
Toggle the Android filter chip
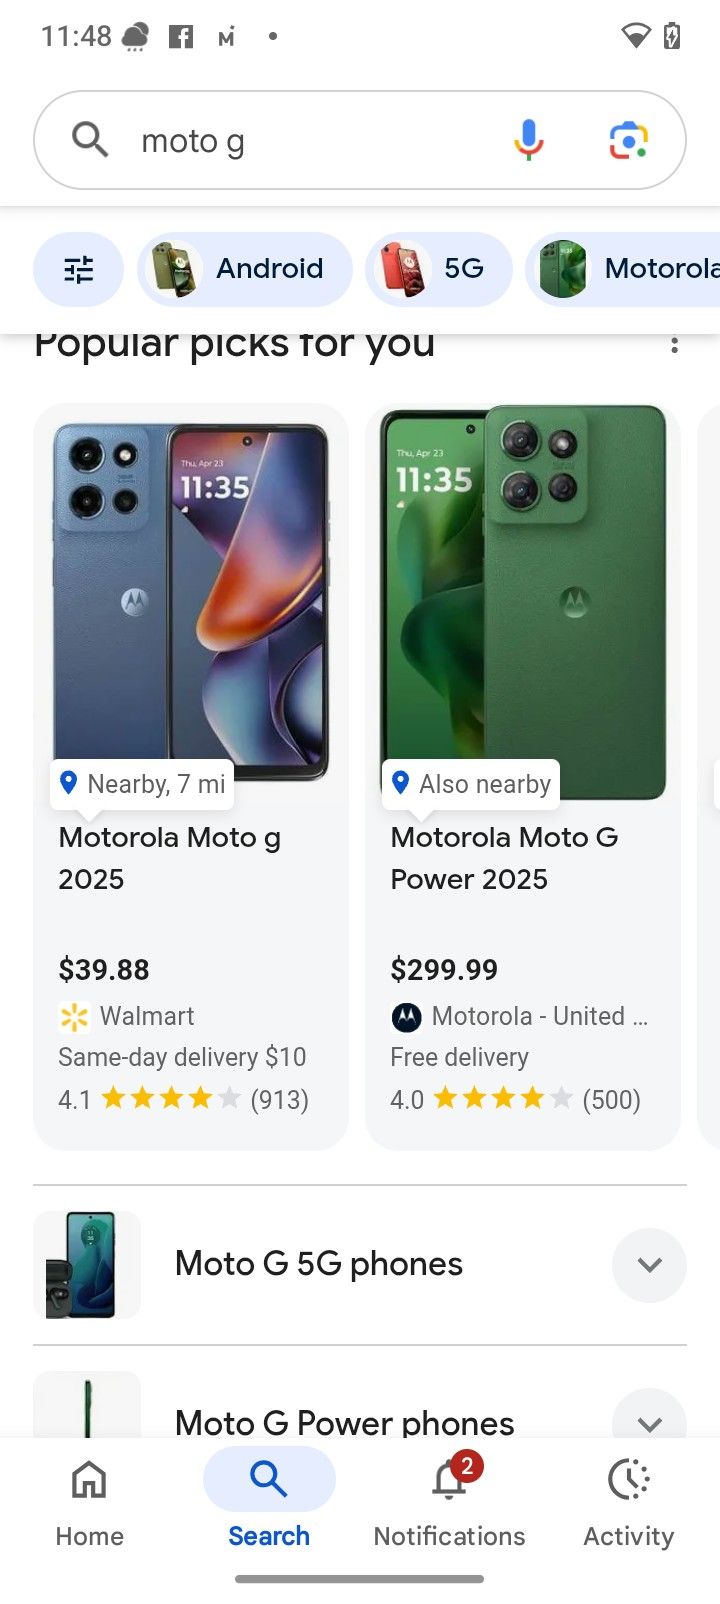245,269
